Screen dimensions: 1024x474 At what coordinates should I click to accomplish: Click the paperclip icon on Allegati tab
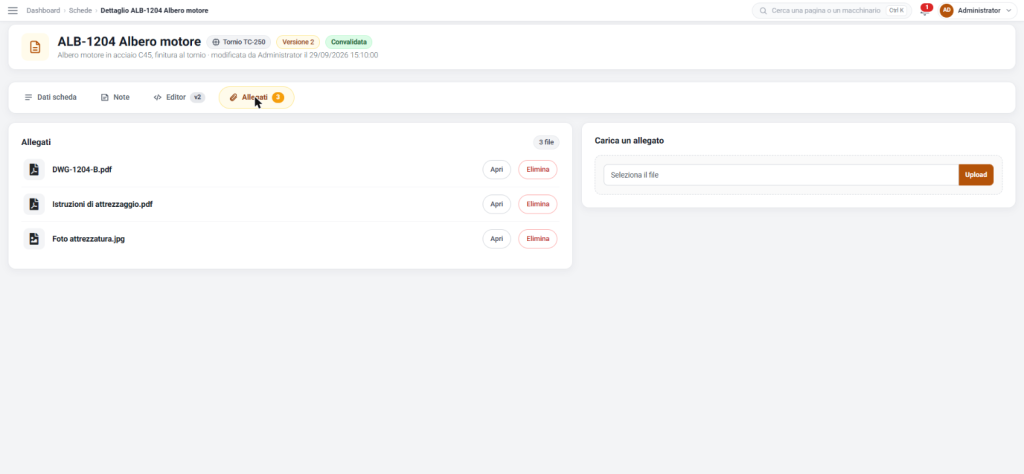(x=233, y=97)
